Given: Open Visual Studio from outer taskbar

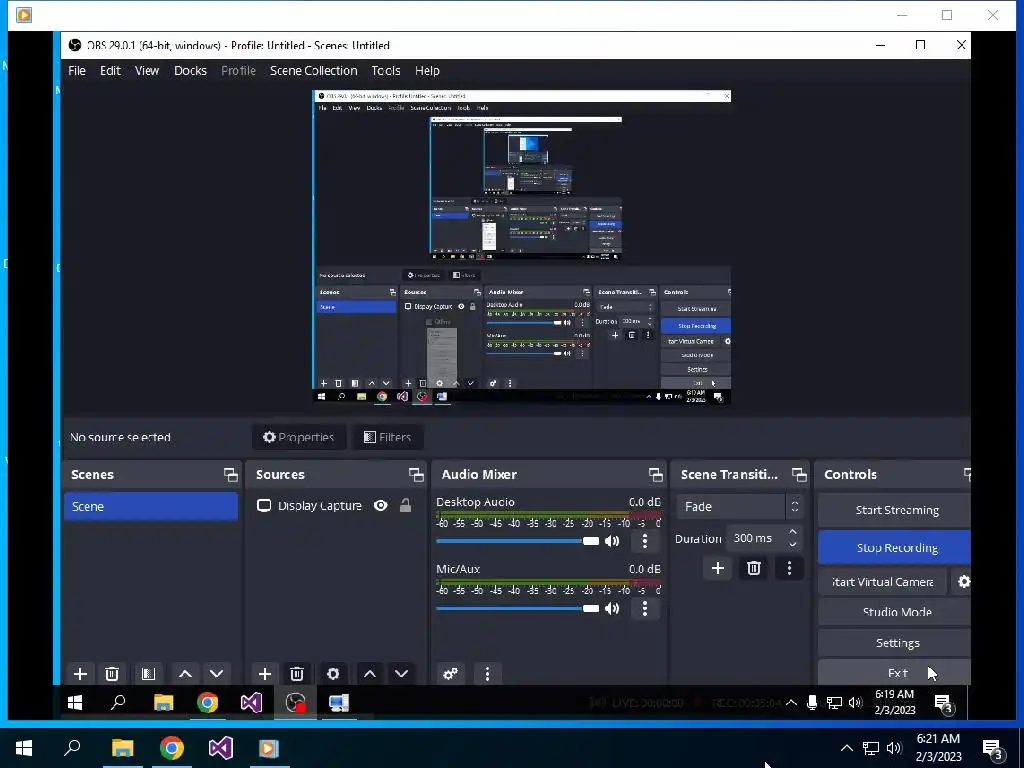Looking at the screenshot, I should [x=221, y=748].
